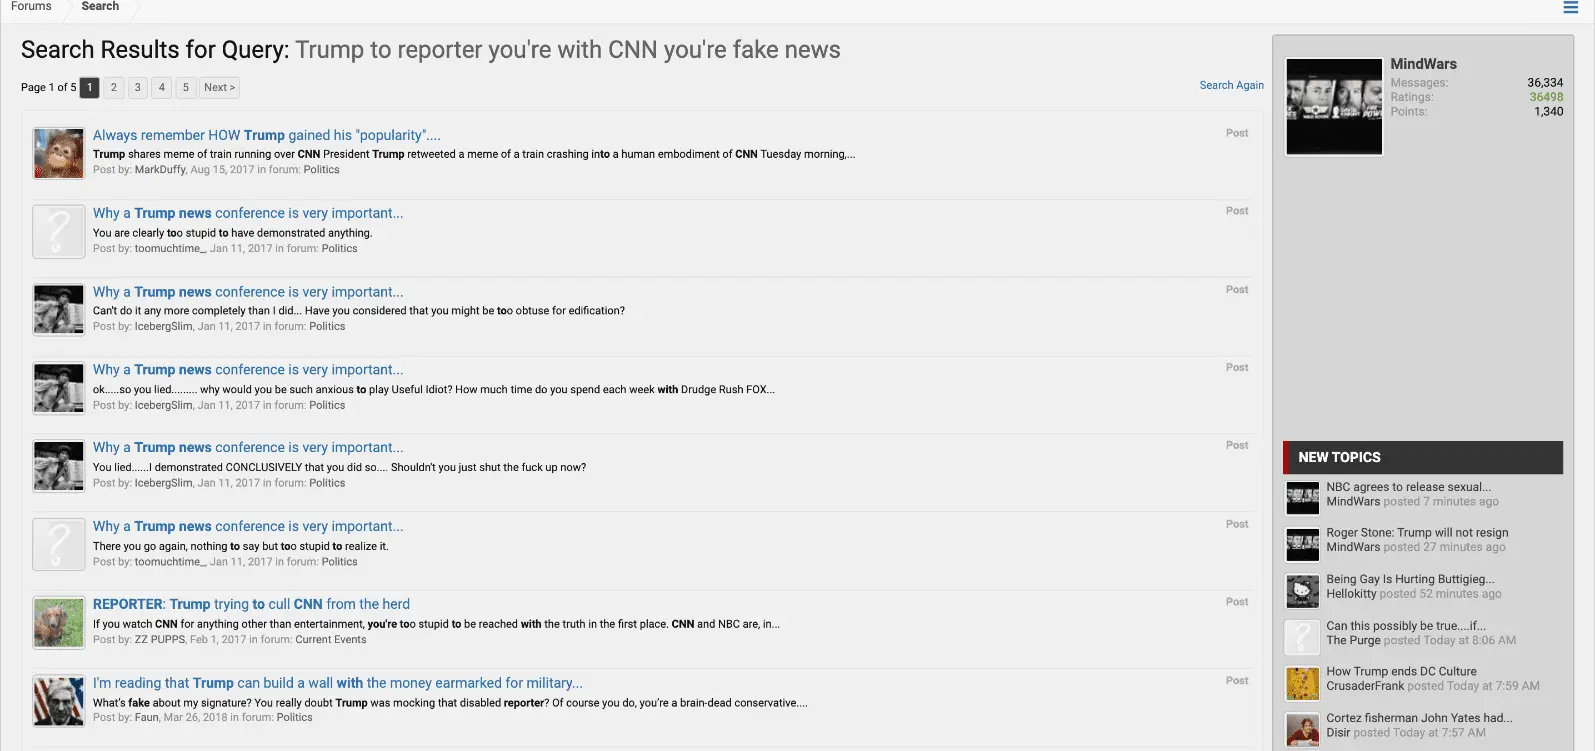The height and width of the screenshot is (751, 1595).
Task: Open 'I'm reading that Trump can build a wall' result
Action: tap(338, 683)
